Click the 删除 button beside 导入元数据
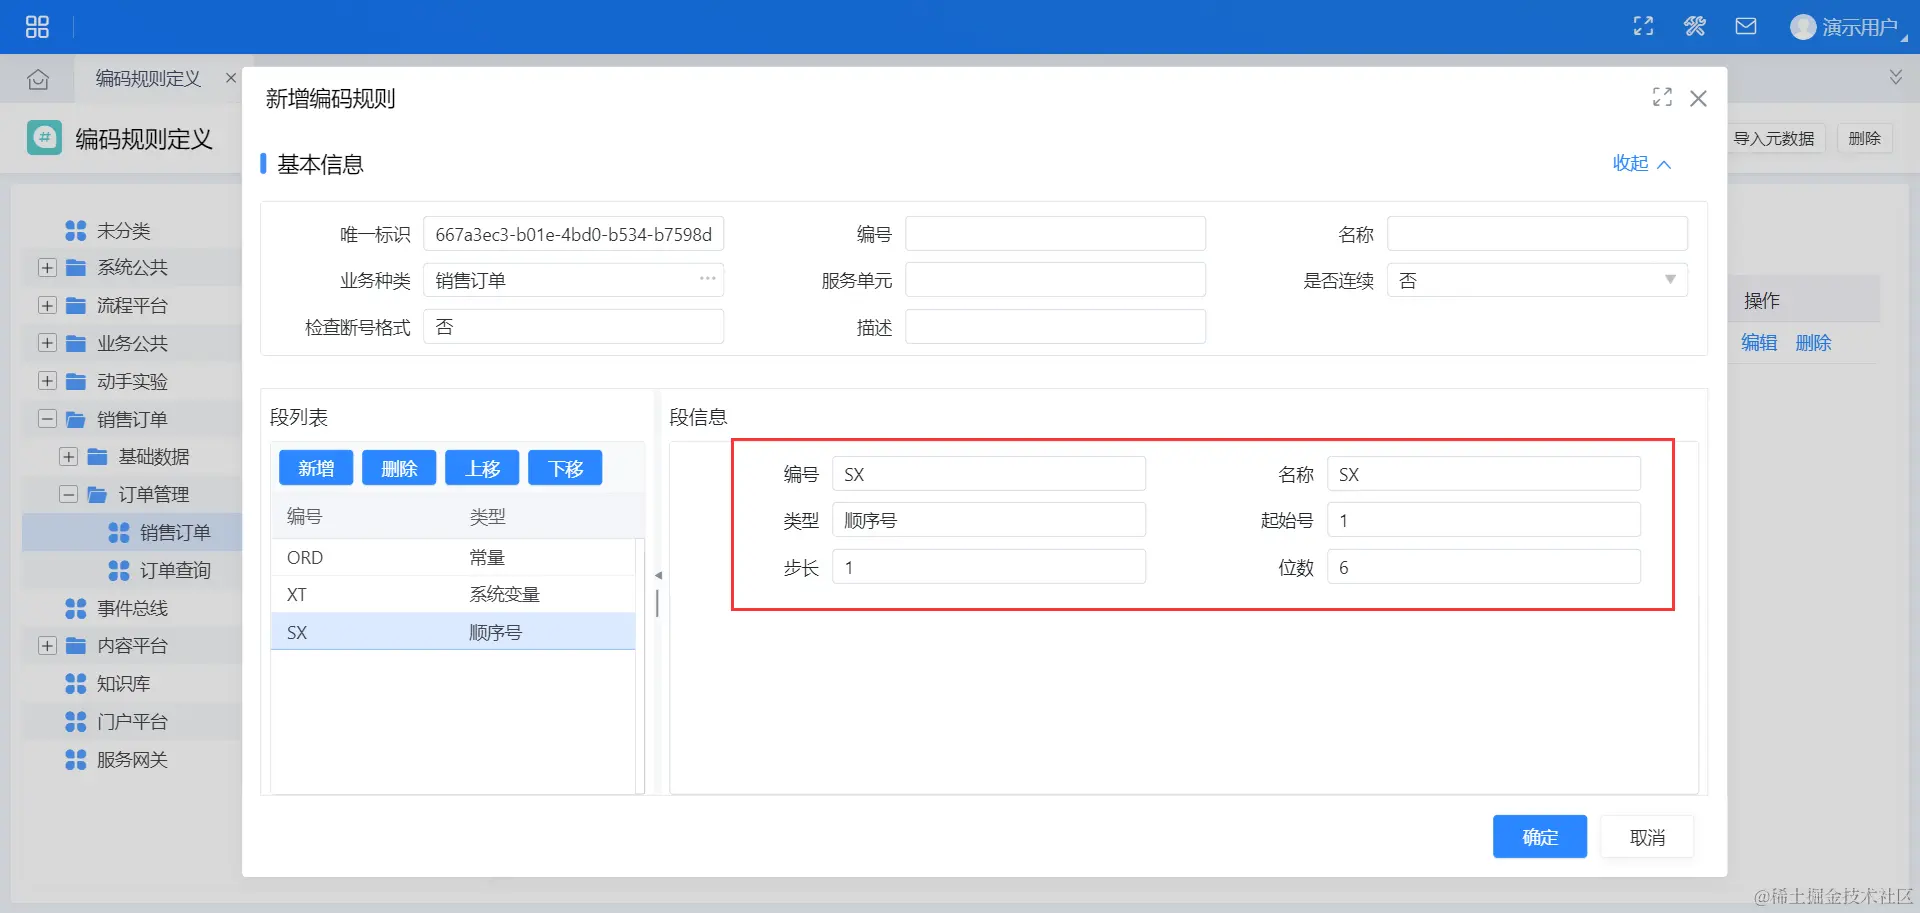Viewport: 1920px width, 913px height. 1864,138
